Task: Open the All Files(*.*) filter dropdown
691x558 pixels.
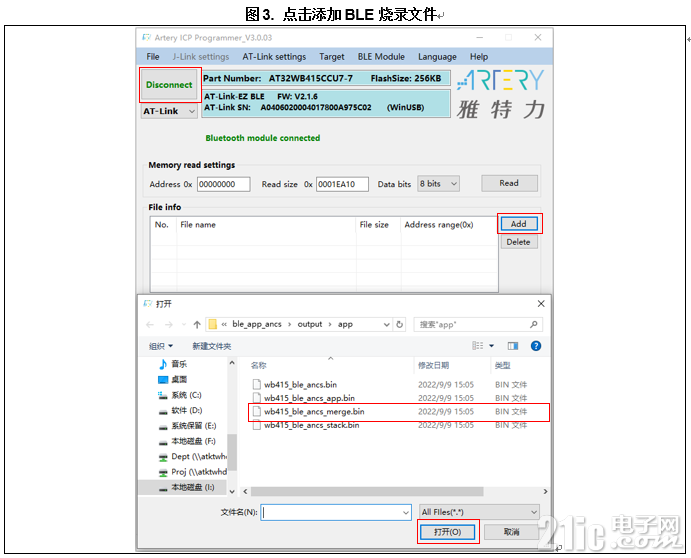Action: point(479,512)
